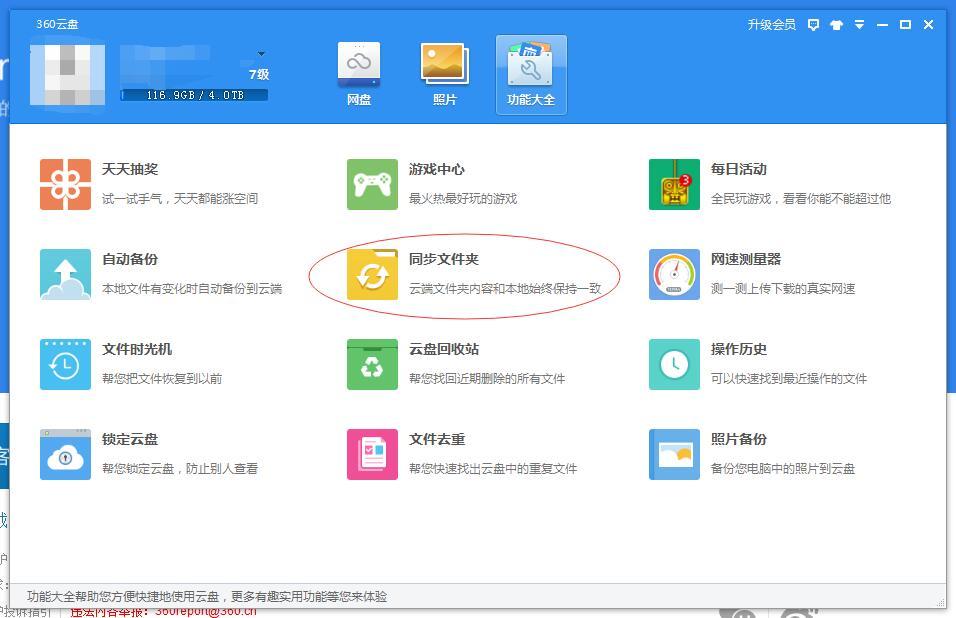This screenshot has width=956, height=618.
Task: Open the feedback message icon in titlebar
Action: [x=813, y=25]
